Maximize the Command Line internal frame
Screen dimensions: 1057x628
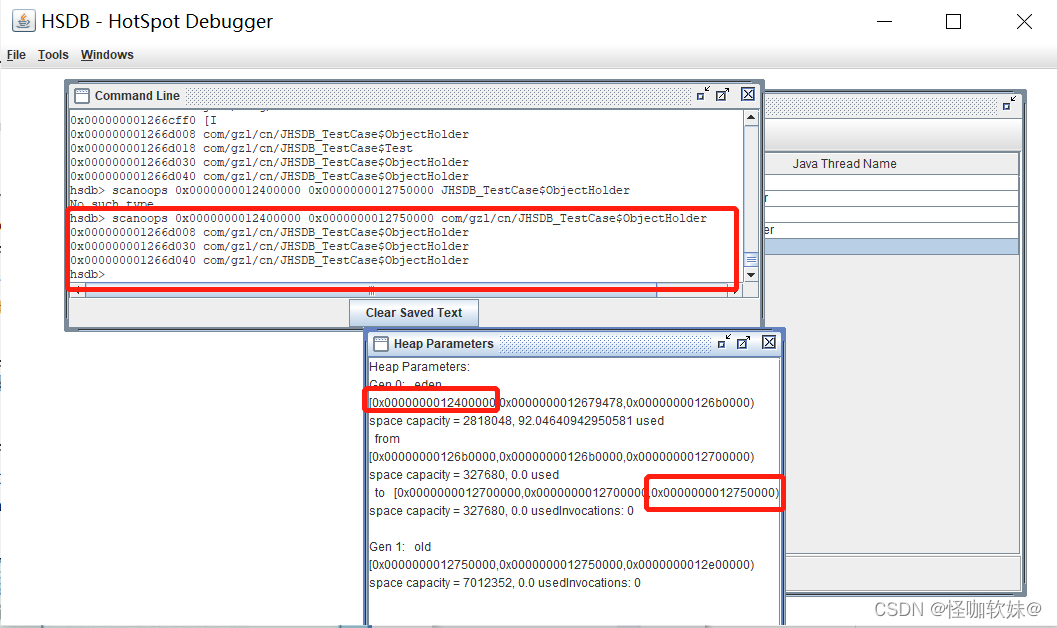click(x=723, y=94)
